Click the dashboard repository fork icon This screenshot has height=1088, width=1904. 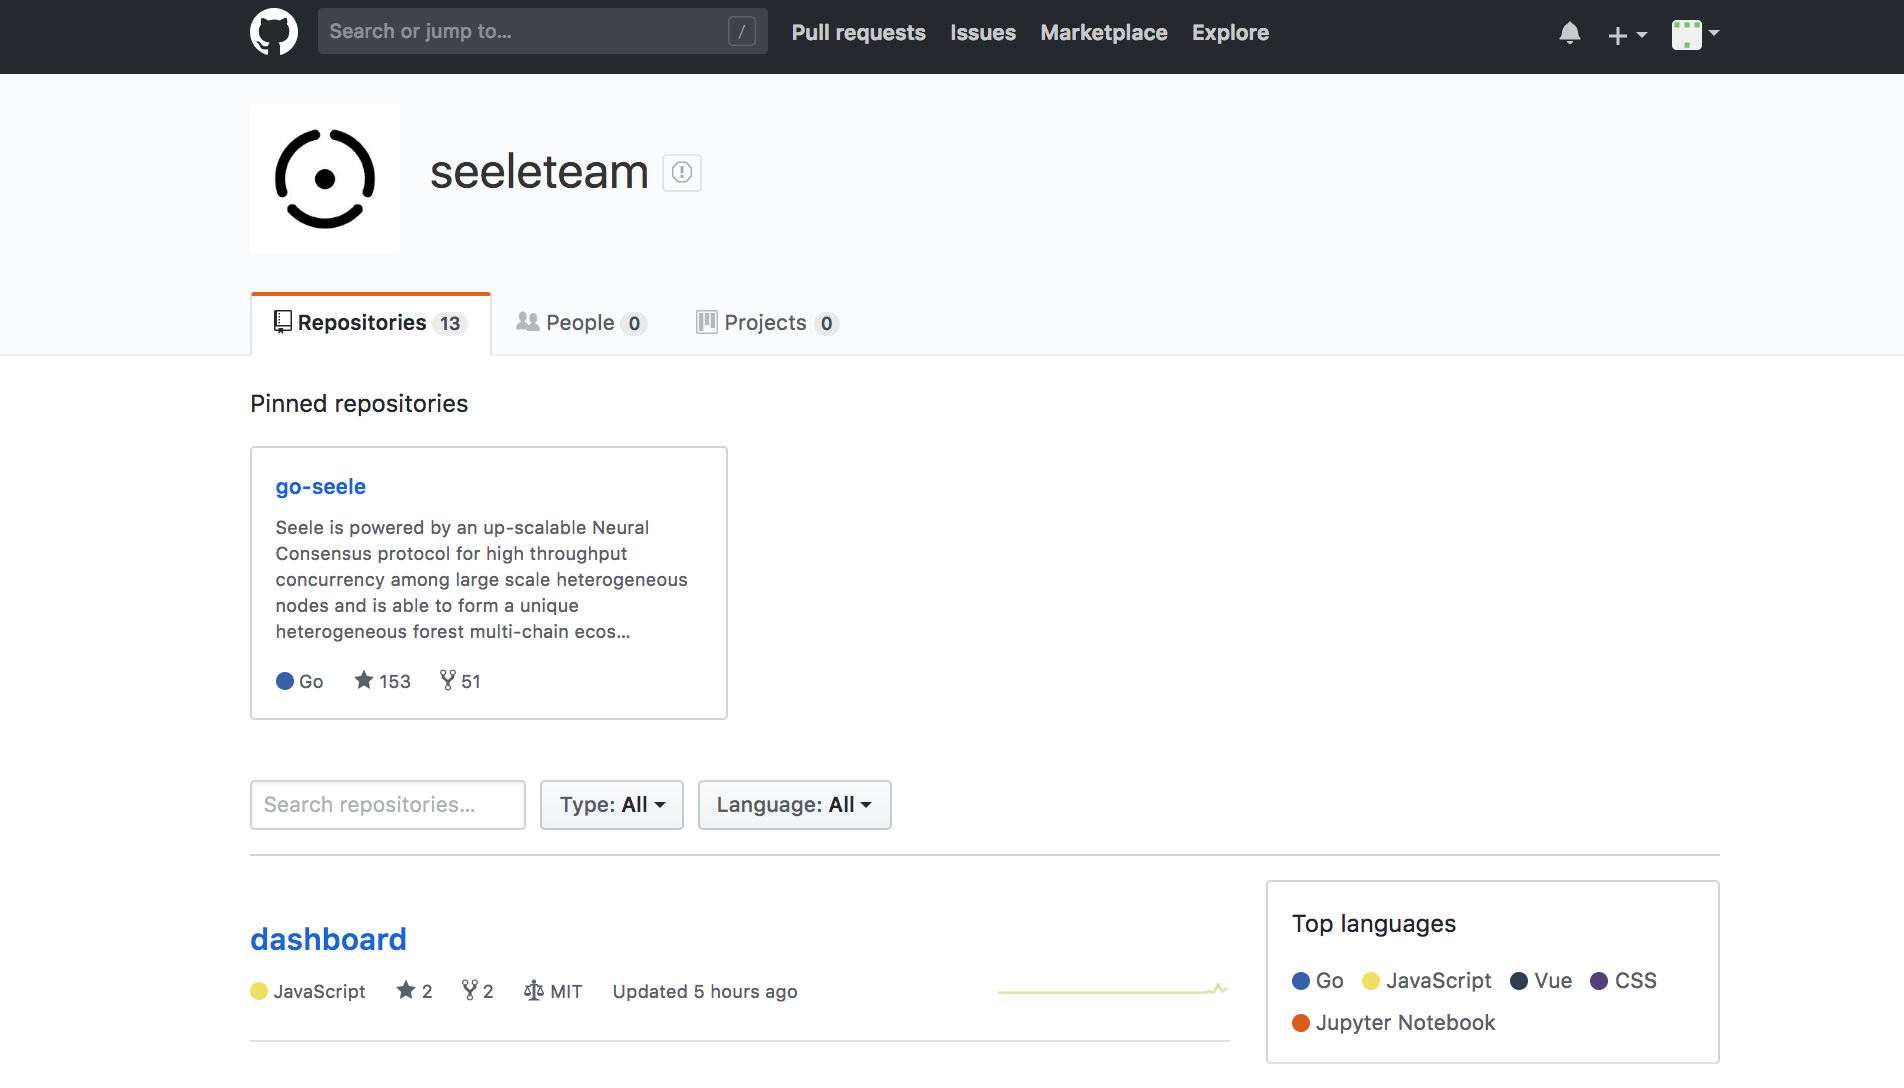point(469,990)
